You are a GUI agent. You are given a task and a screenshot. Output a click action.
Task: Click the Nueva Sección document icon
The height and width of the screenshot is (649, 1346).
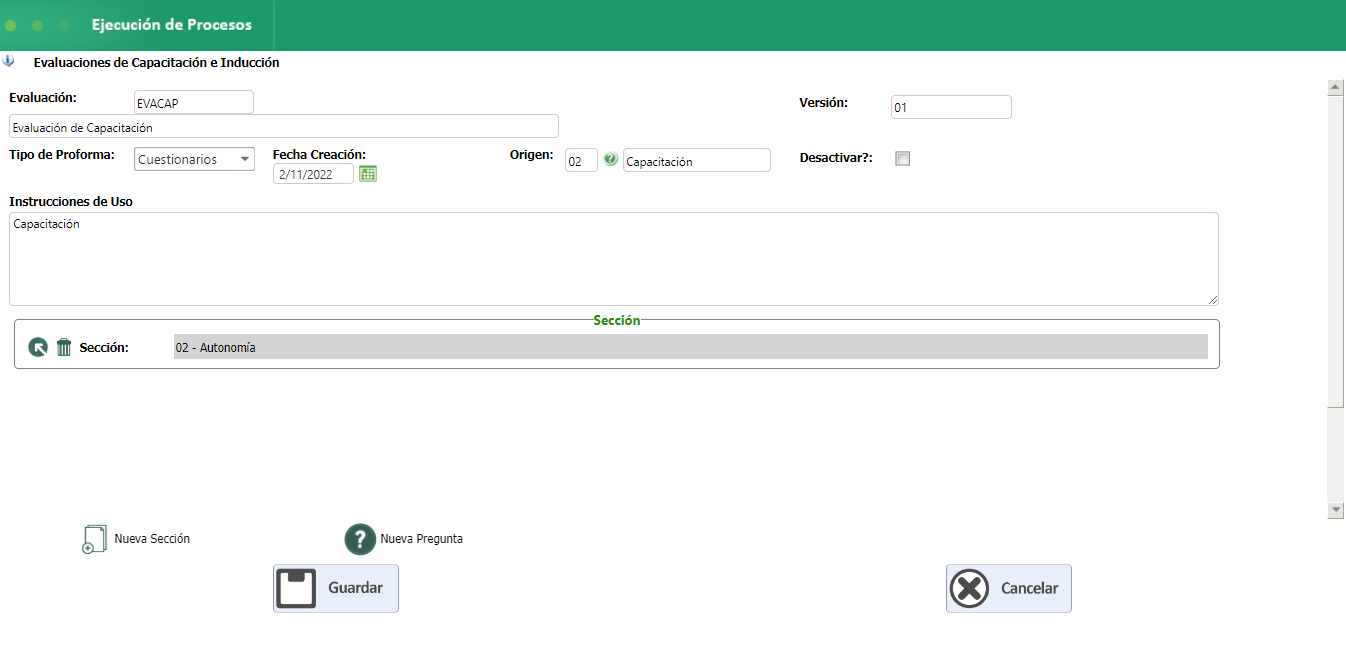93,539
